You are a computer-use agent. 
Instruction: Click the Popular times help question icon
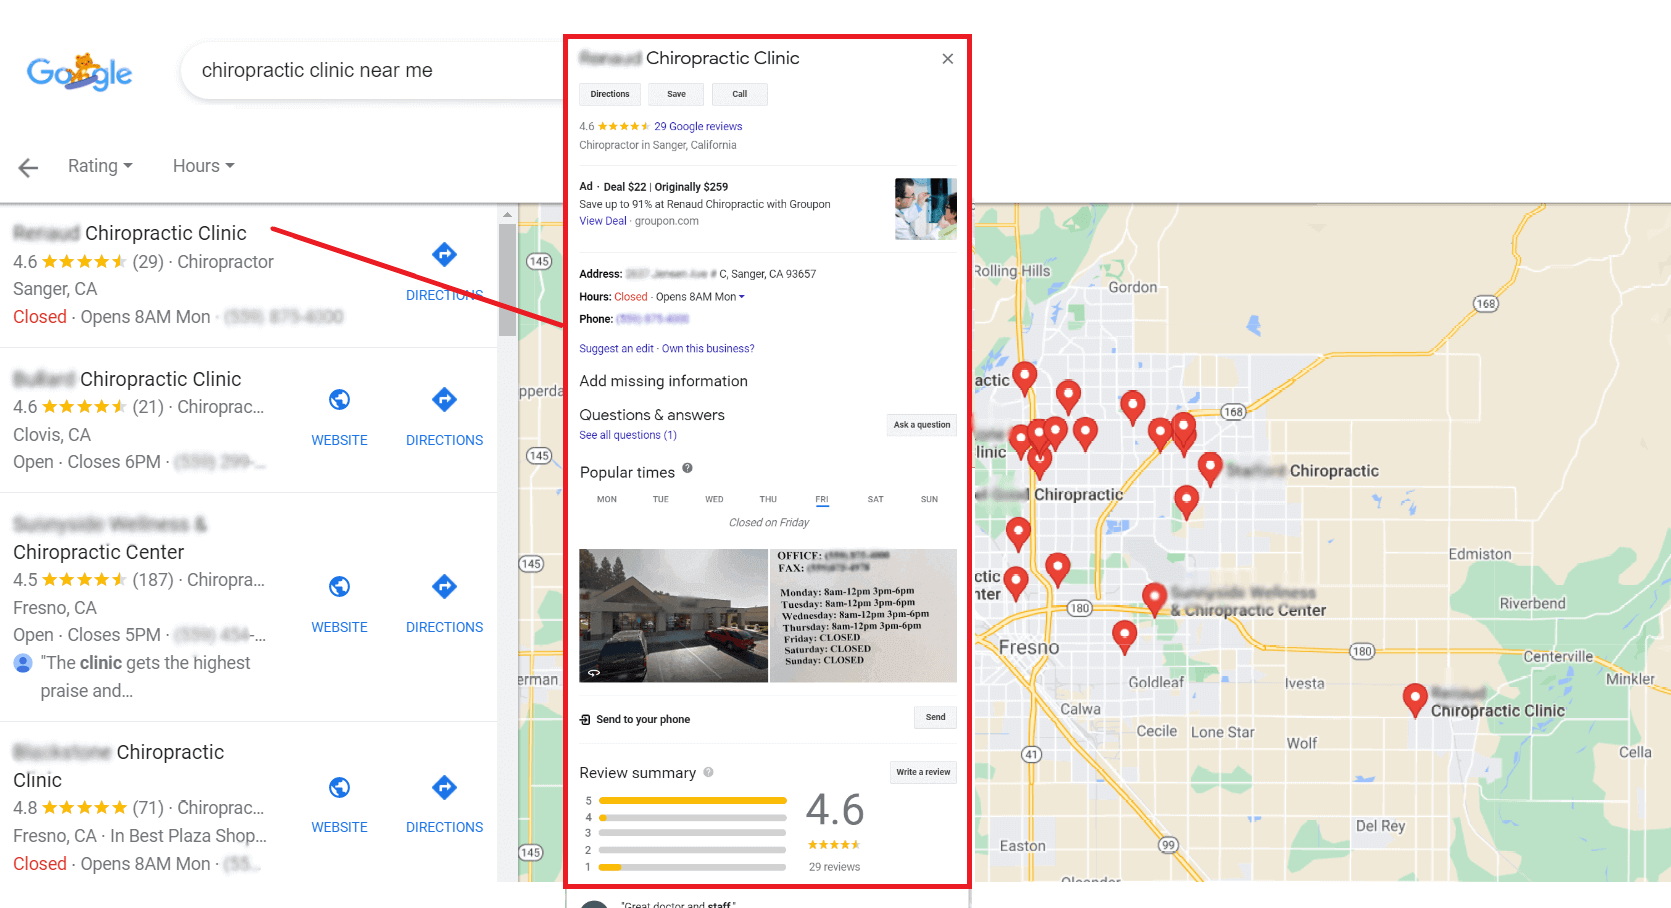687,468
